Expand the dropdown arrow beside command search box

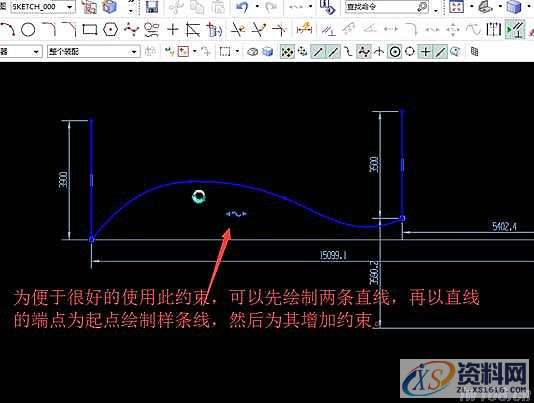point(436,11)
